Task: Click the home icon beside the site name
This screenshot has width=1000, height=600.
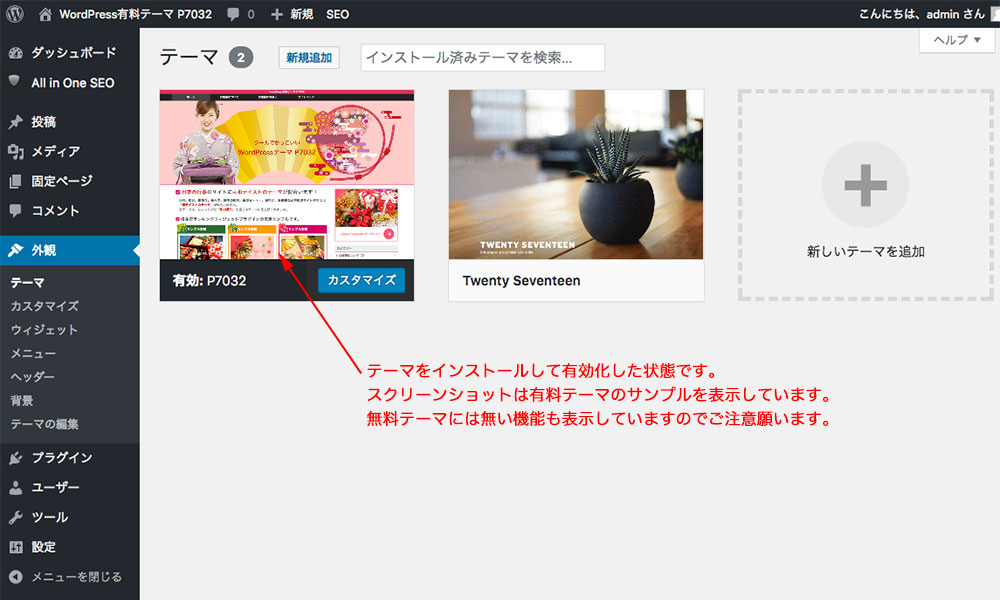Action: [45, 14]
